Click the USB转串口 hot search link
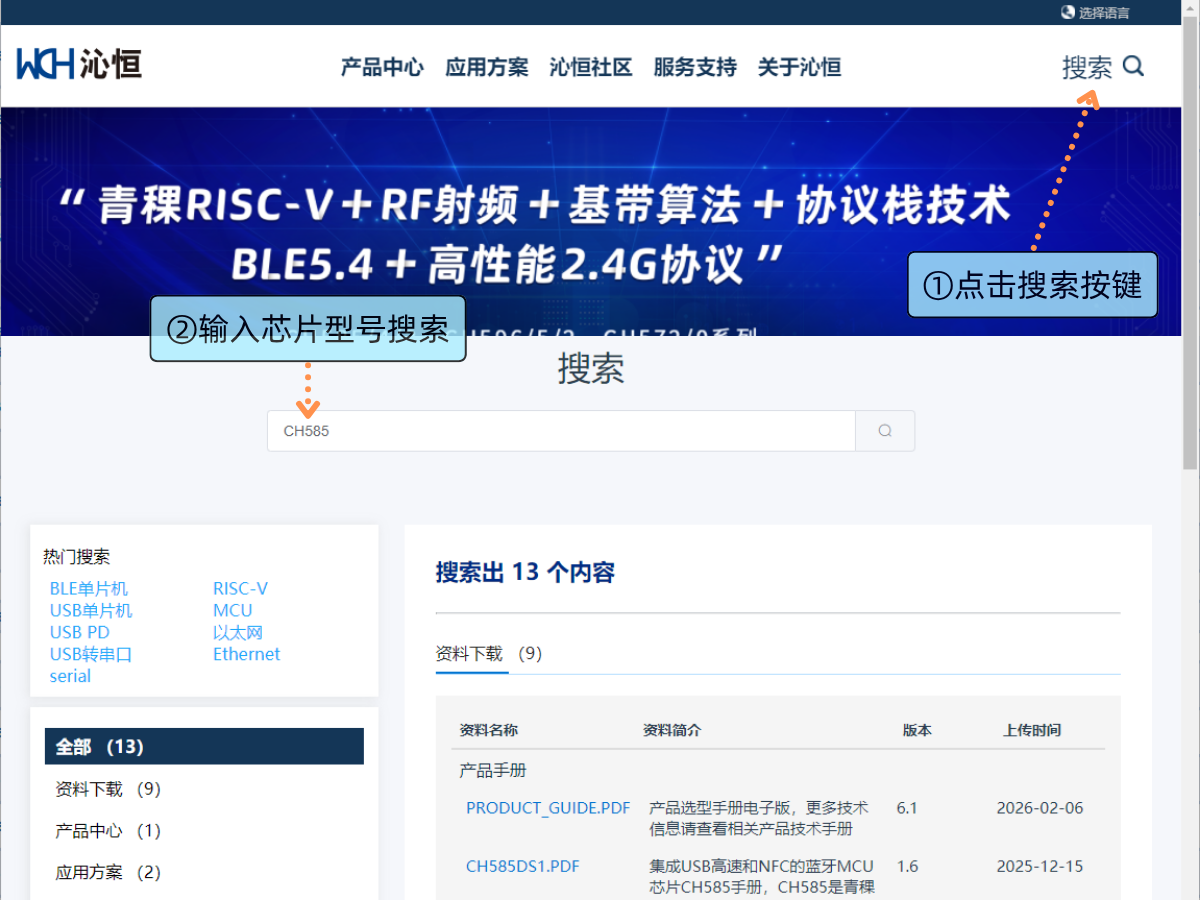The height and width of the screenshot is (900, 1200). (x=91, y=654)
